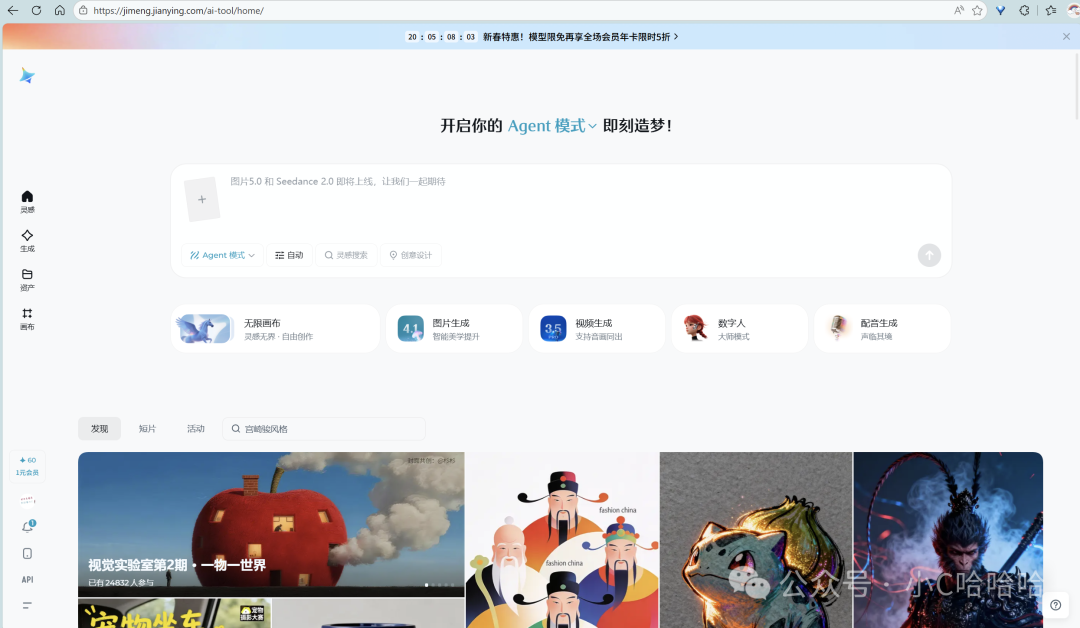Screen dimensions: 1080x628
Task: Open the Monkey King artwork thumbnail
Action: 948,540
